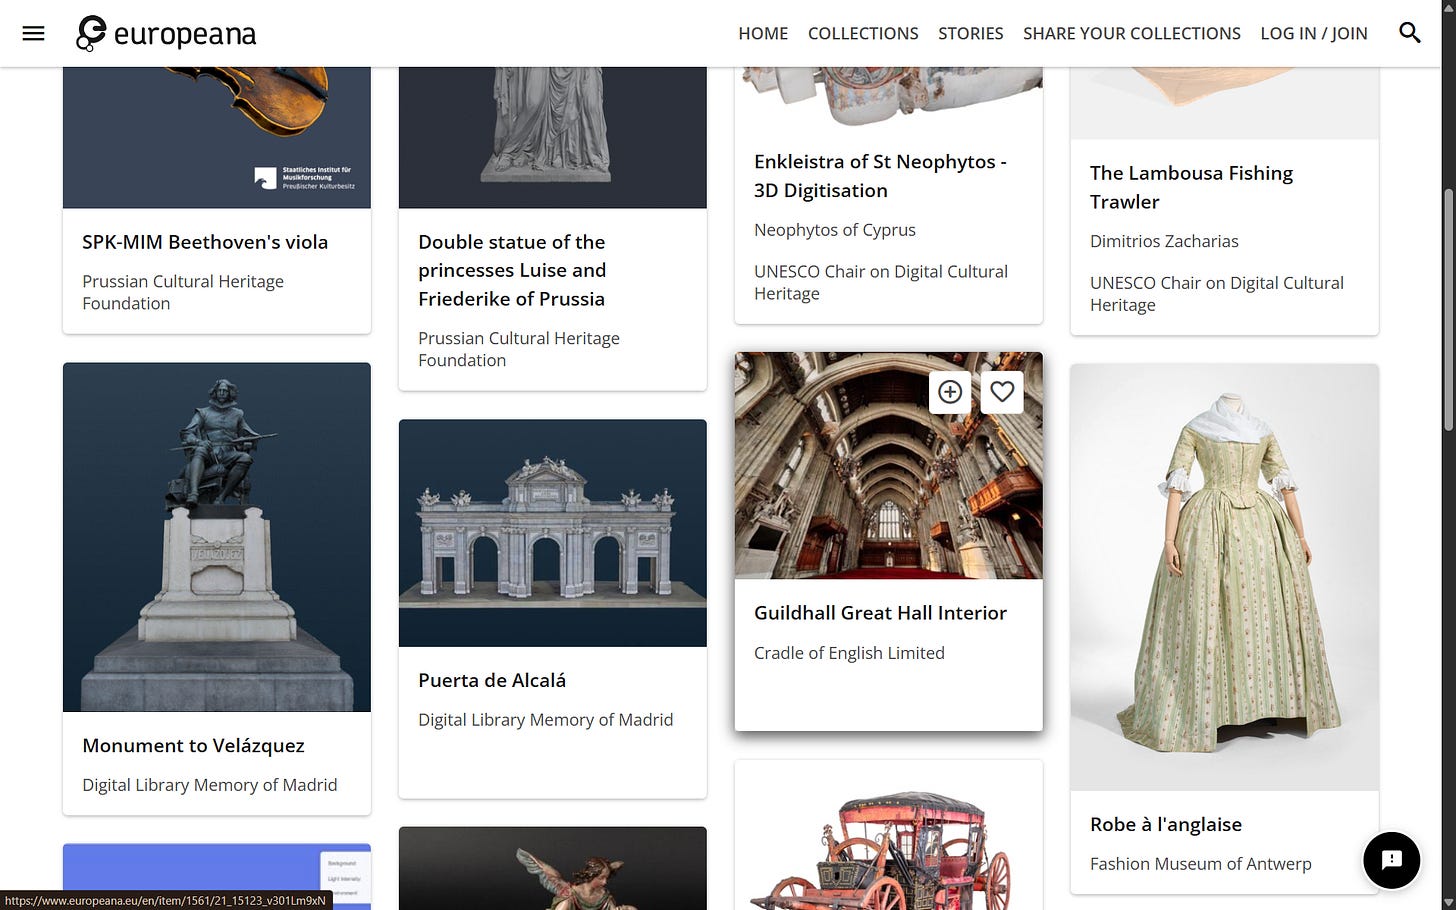Open SHARE YOUR COLLECTIONS link
This screenshot has width=1456, height=910.
click(x=1131, y=33)
